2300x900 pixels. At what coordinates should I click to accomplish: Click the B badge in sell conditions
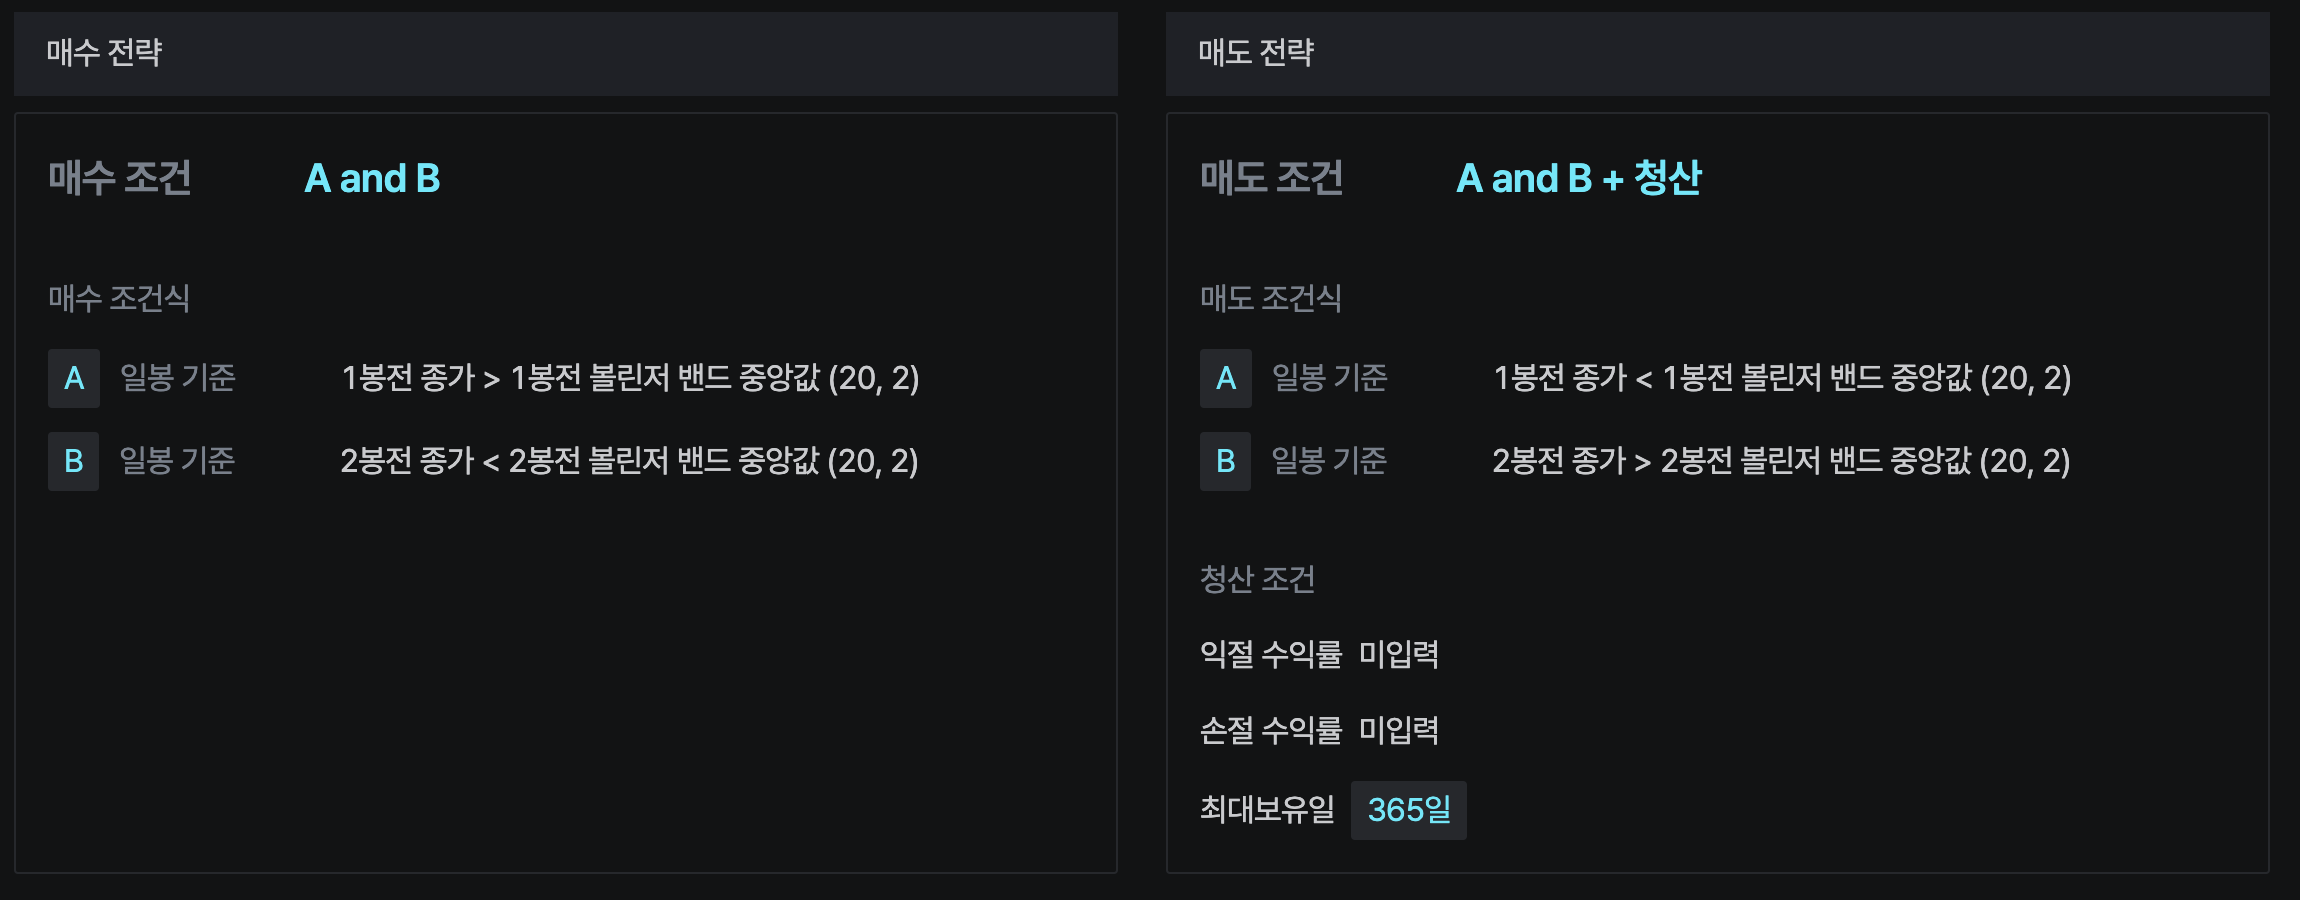tap(1226, 461)
